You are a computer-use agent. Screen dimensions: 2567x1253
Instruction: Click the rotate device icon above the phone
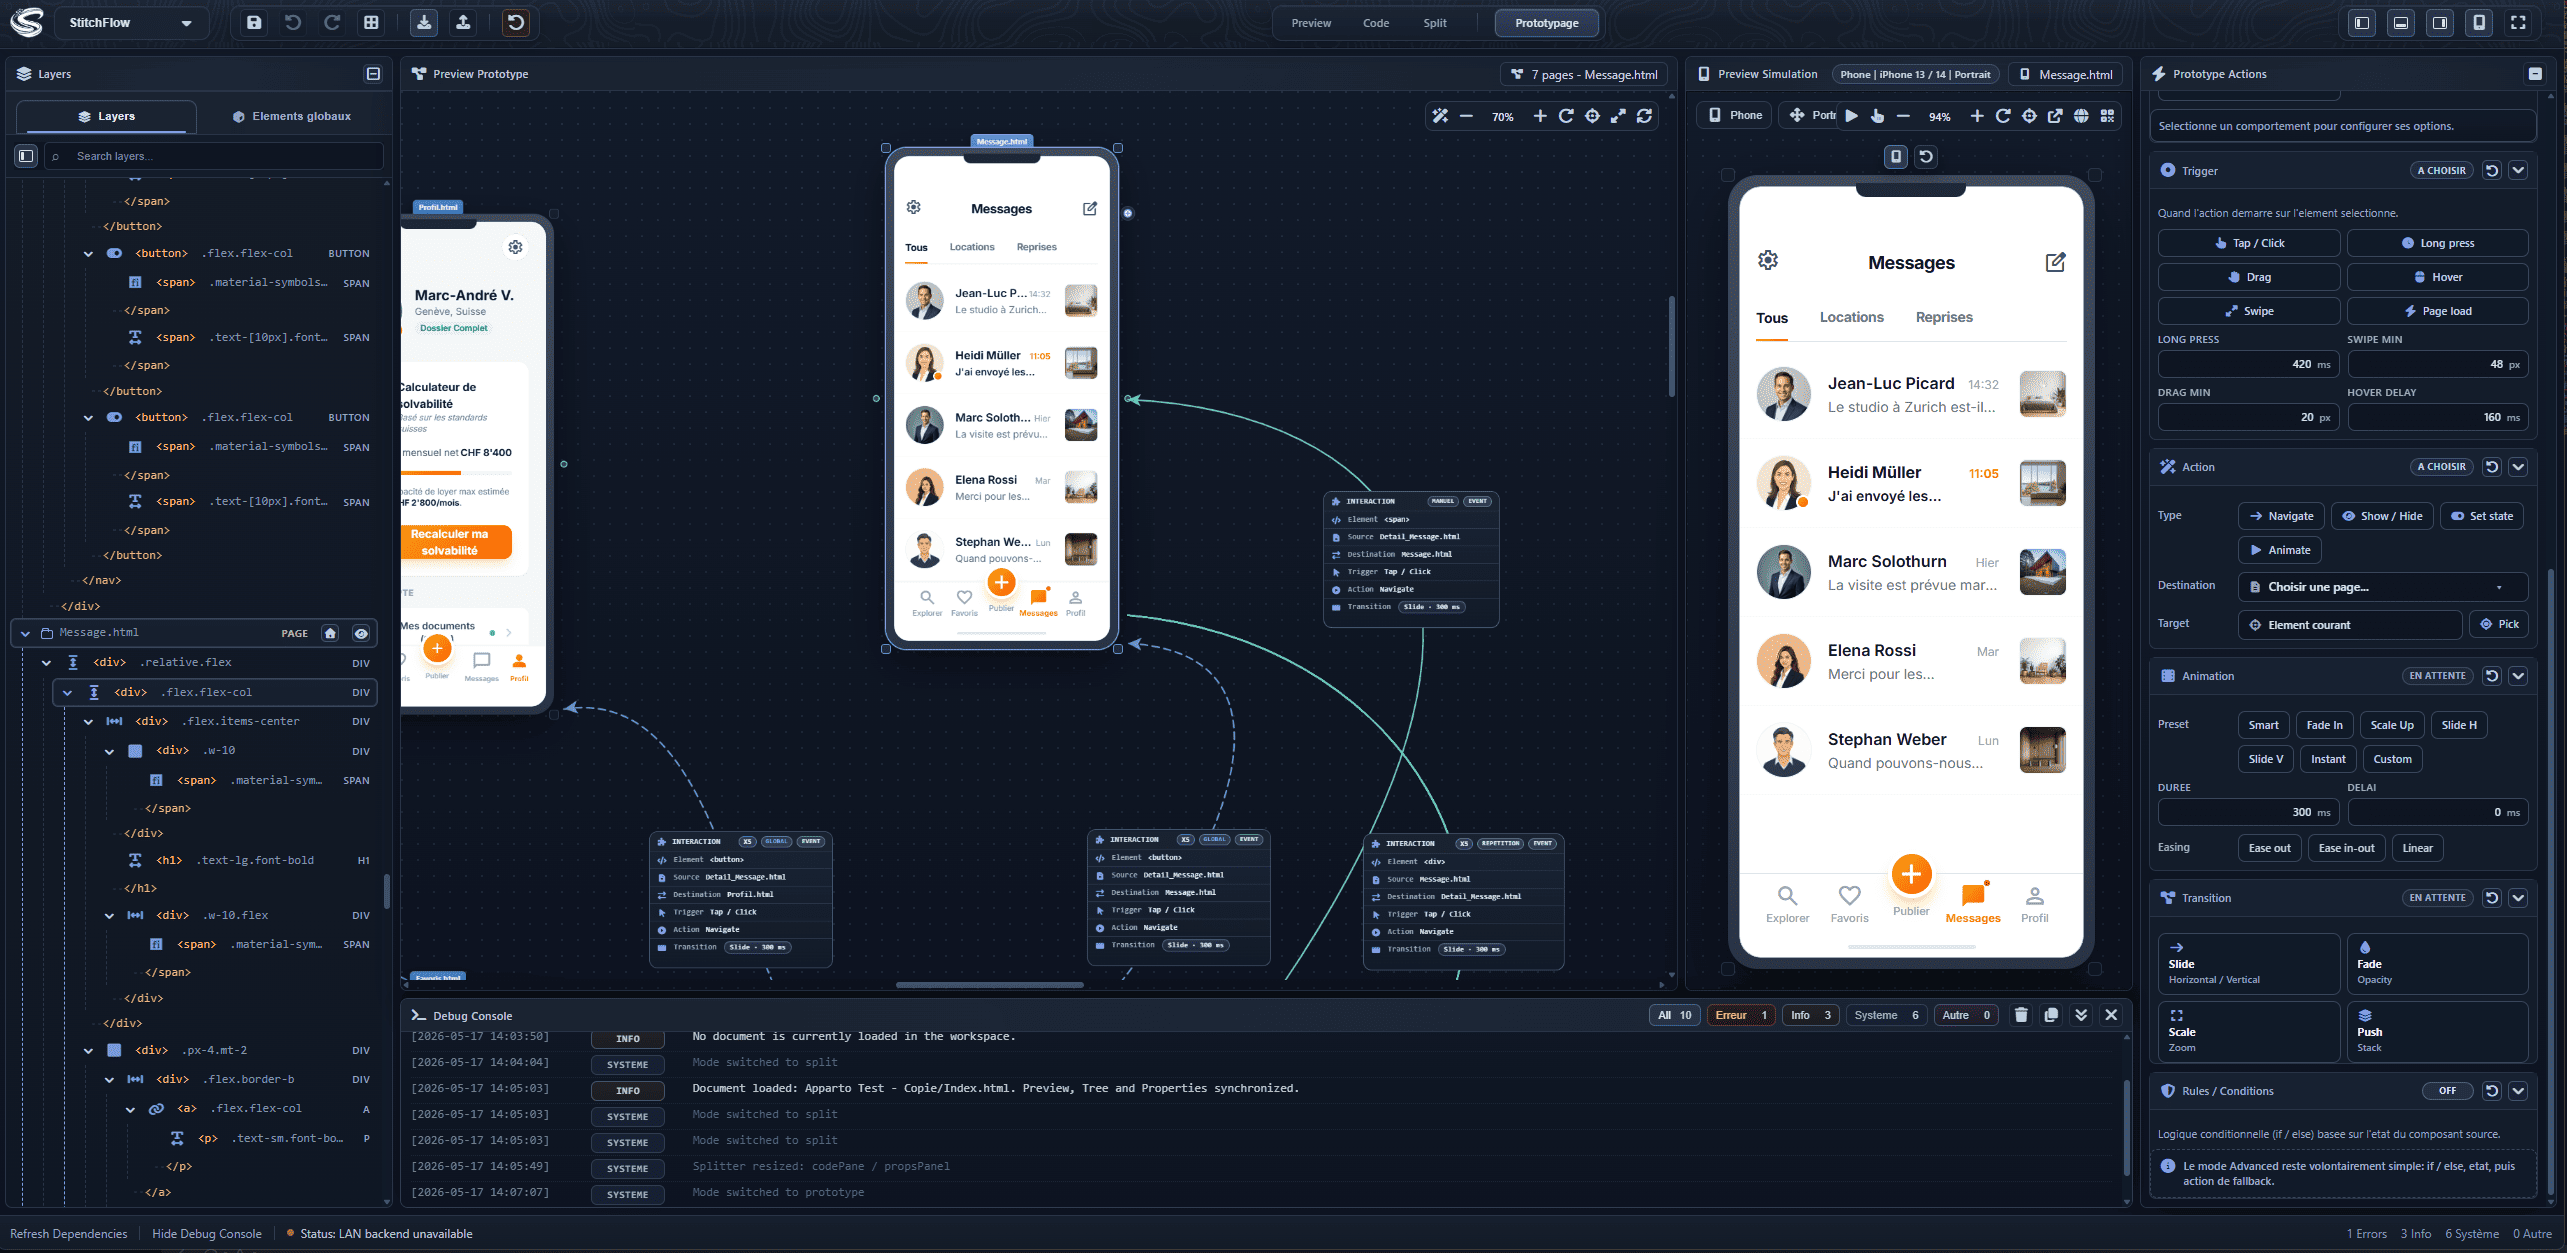[1926, 157]
